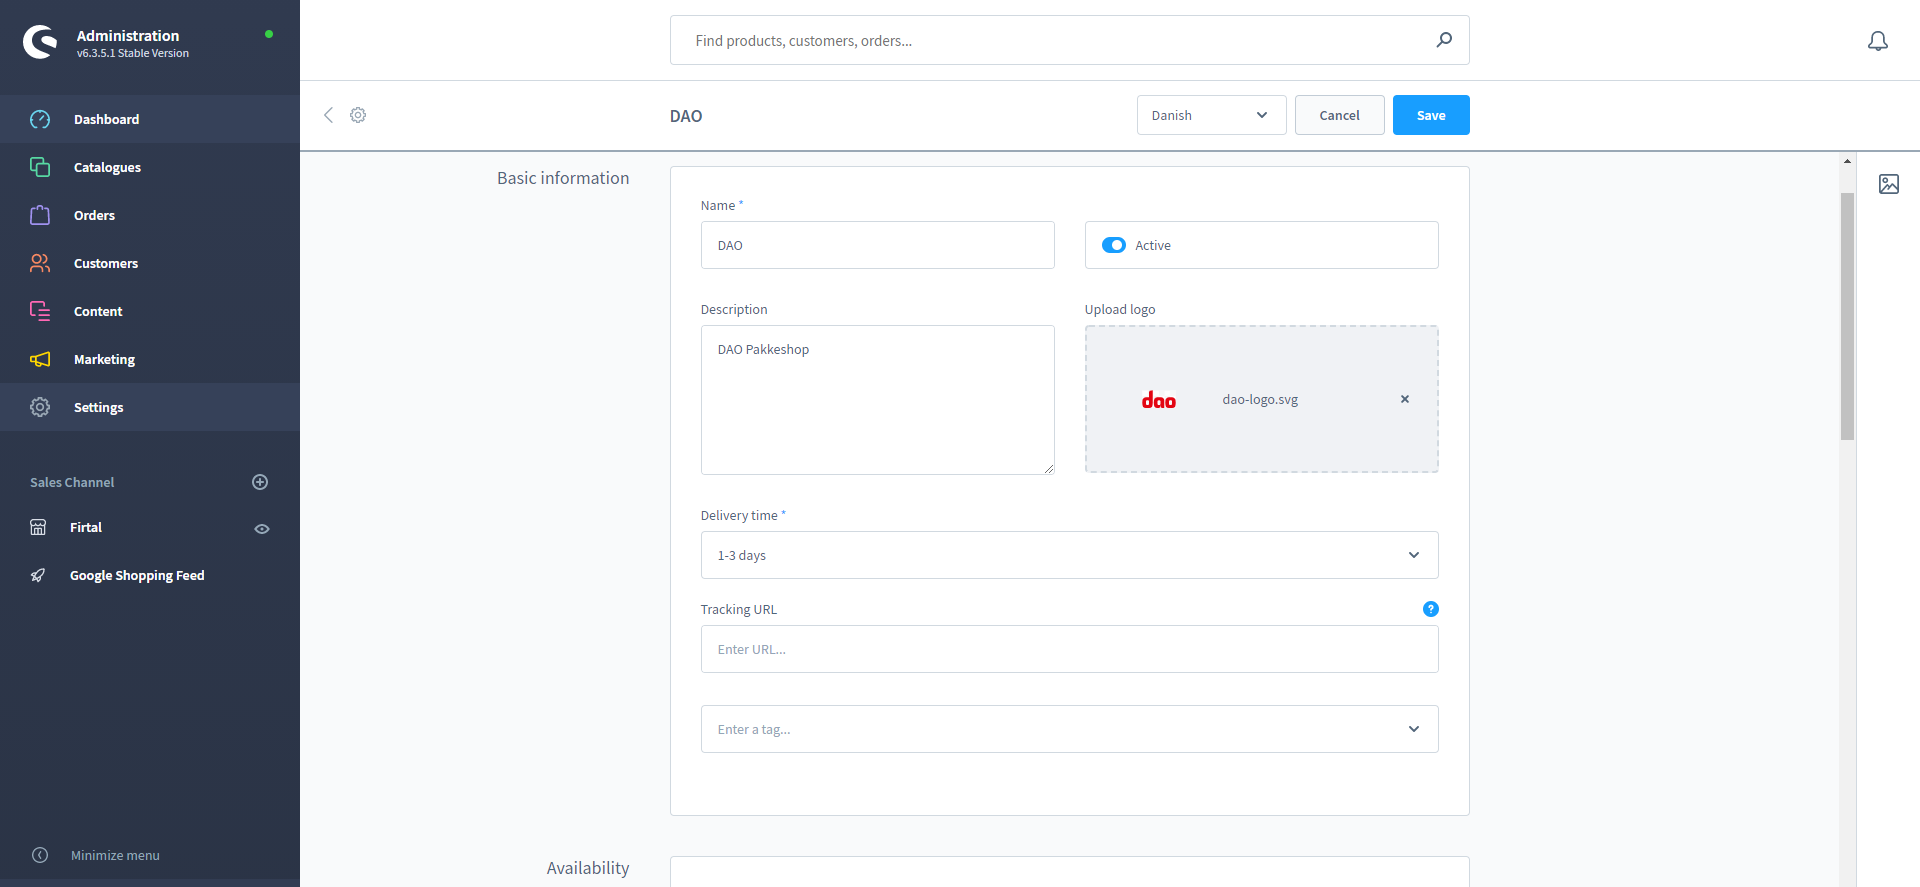Open Marketing menu item
Image resolution: width=1920 pixels, height=887 pixels.
(150, 359)
